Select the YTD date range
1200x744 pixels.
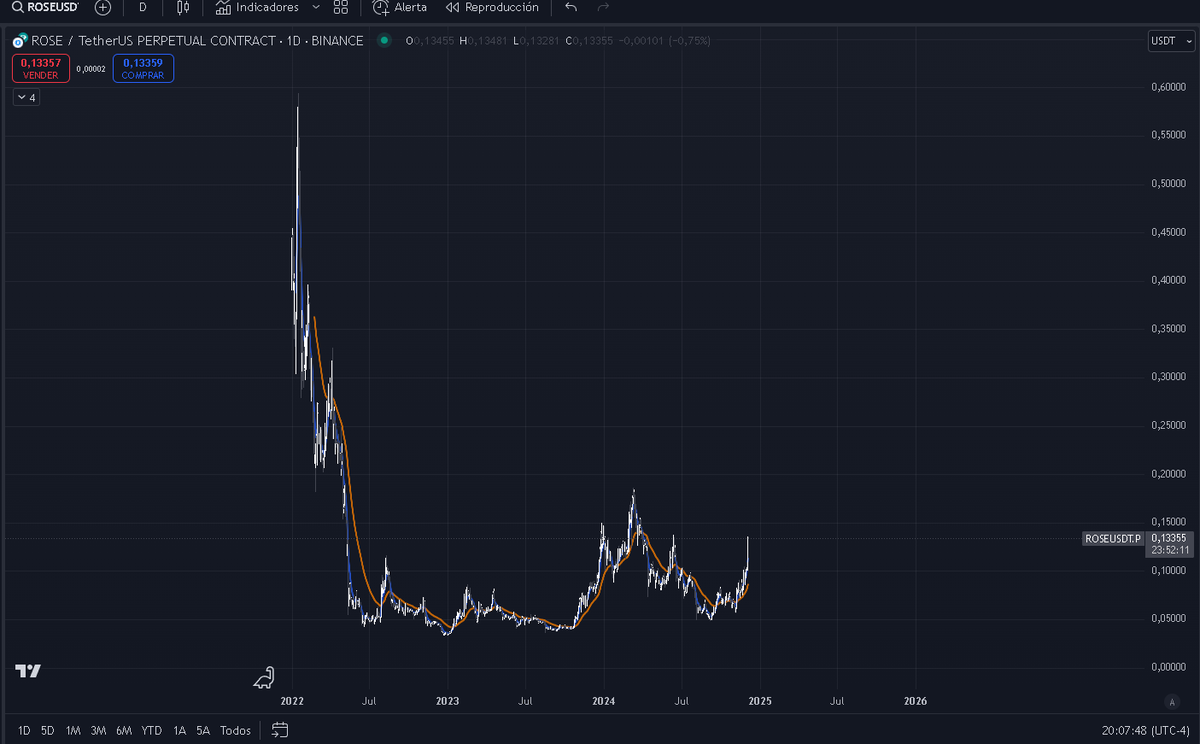[151, 730]
